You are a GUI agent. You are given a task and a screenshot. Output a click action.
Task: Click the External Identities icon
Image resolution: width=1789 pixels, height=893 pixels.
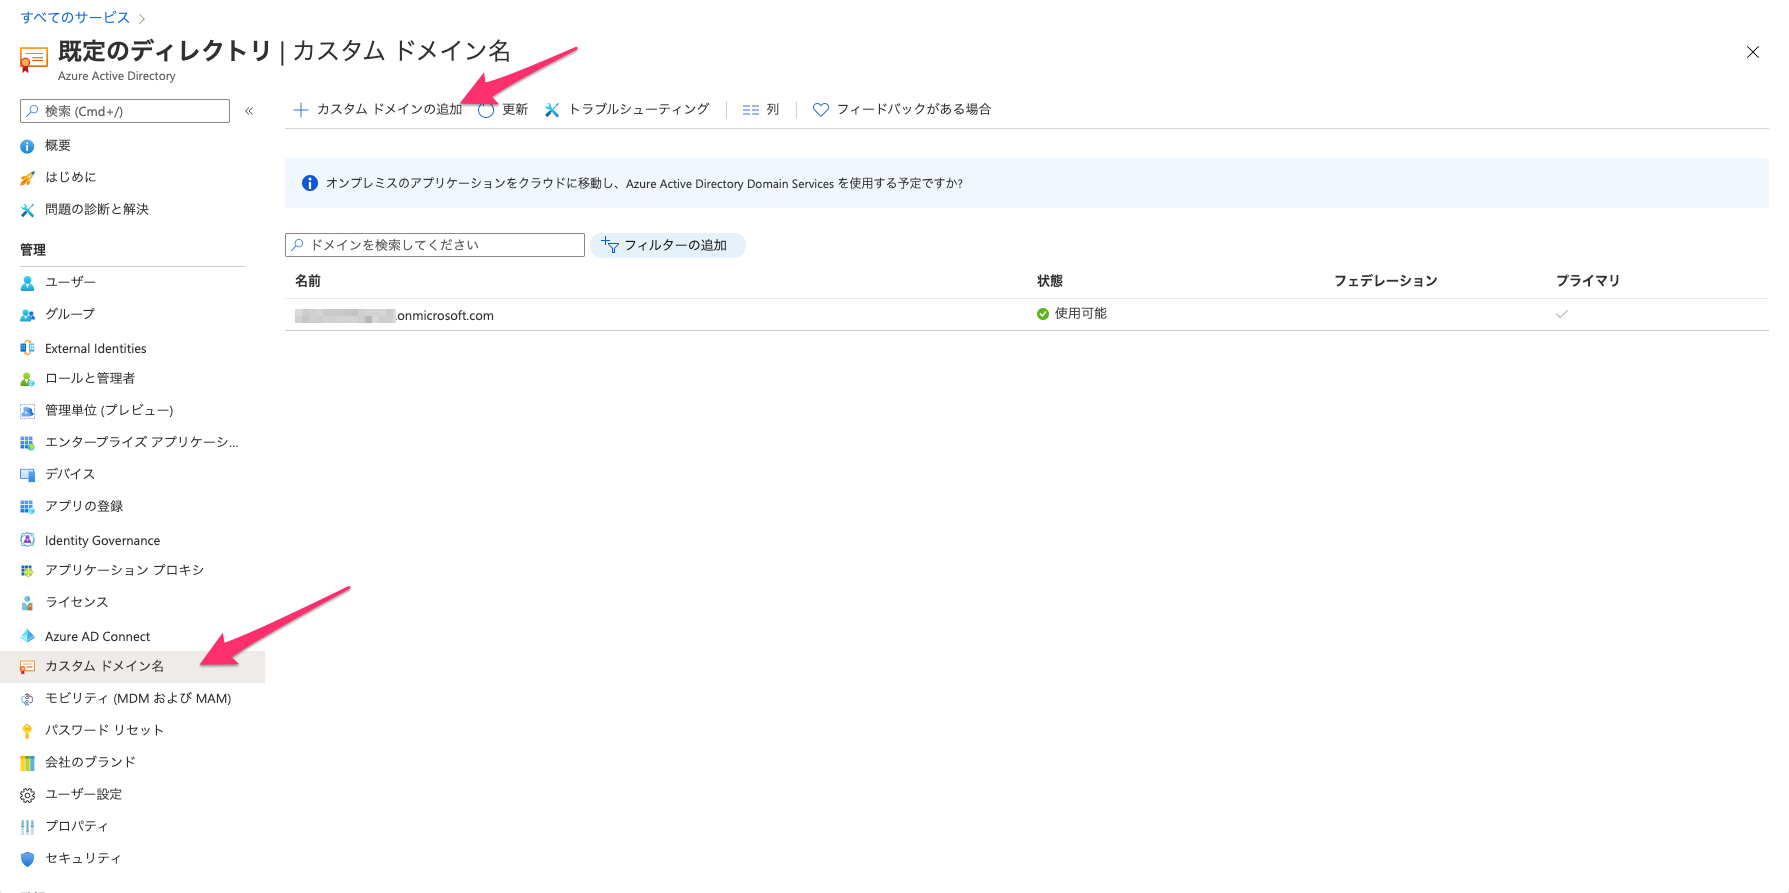click(x=27, y=348)
